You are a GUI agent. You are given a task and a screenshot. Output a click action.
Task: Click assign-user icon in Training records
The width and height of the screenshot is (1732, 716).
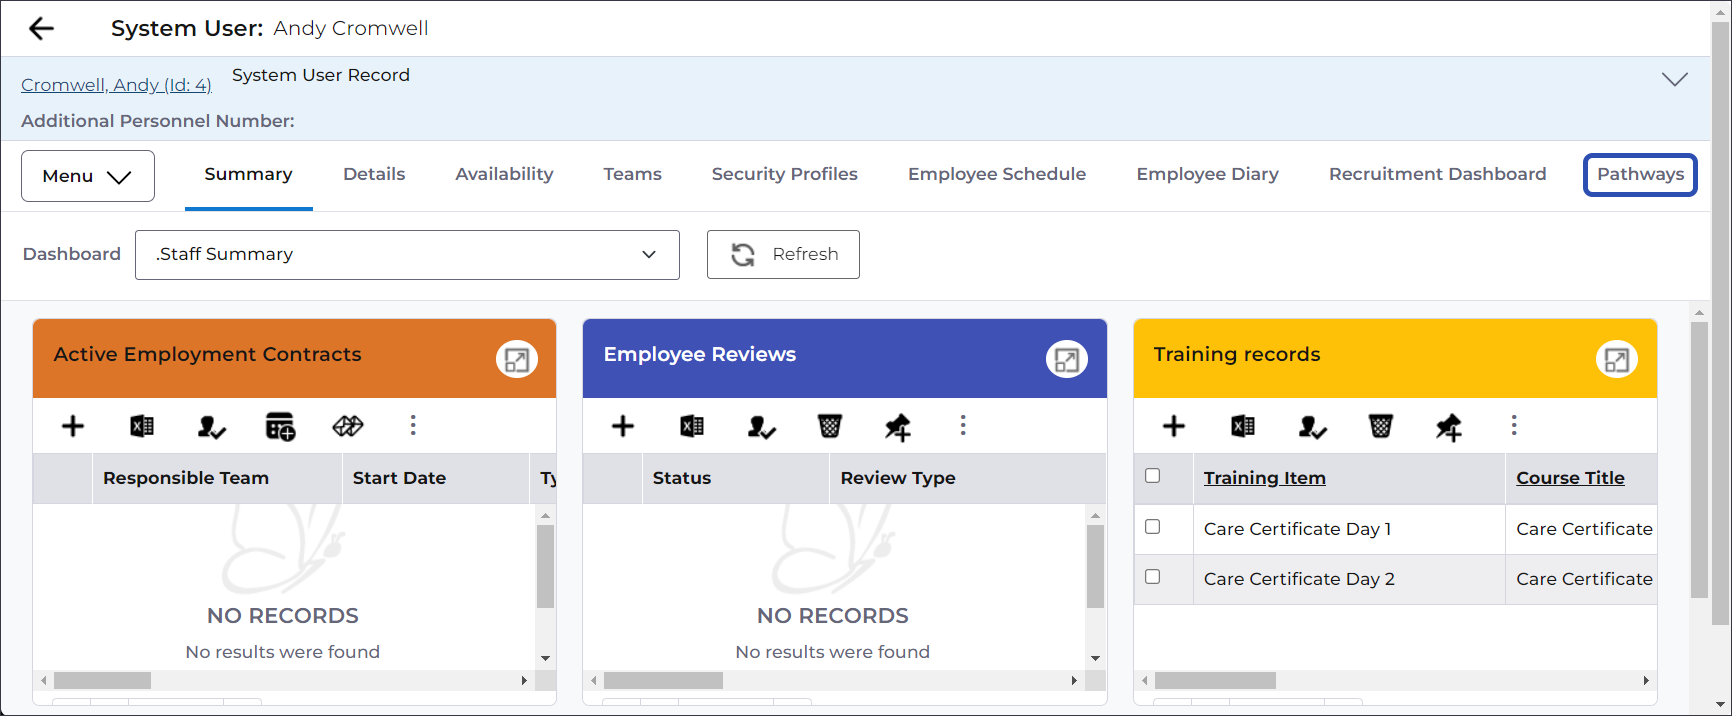(1312, 427)
